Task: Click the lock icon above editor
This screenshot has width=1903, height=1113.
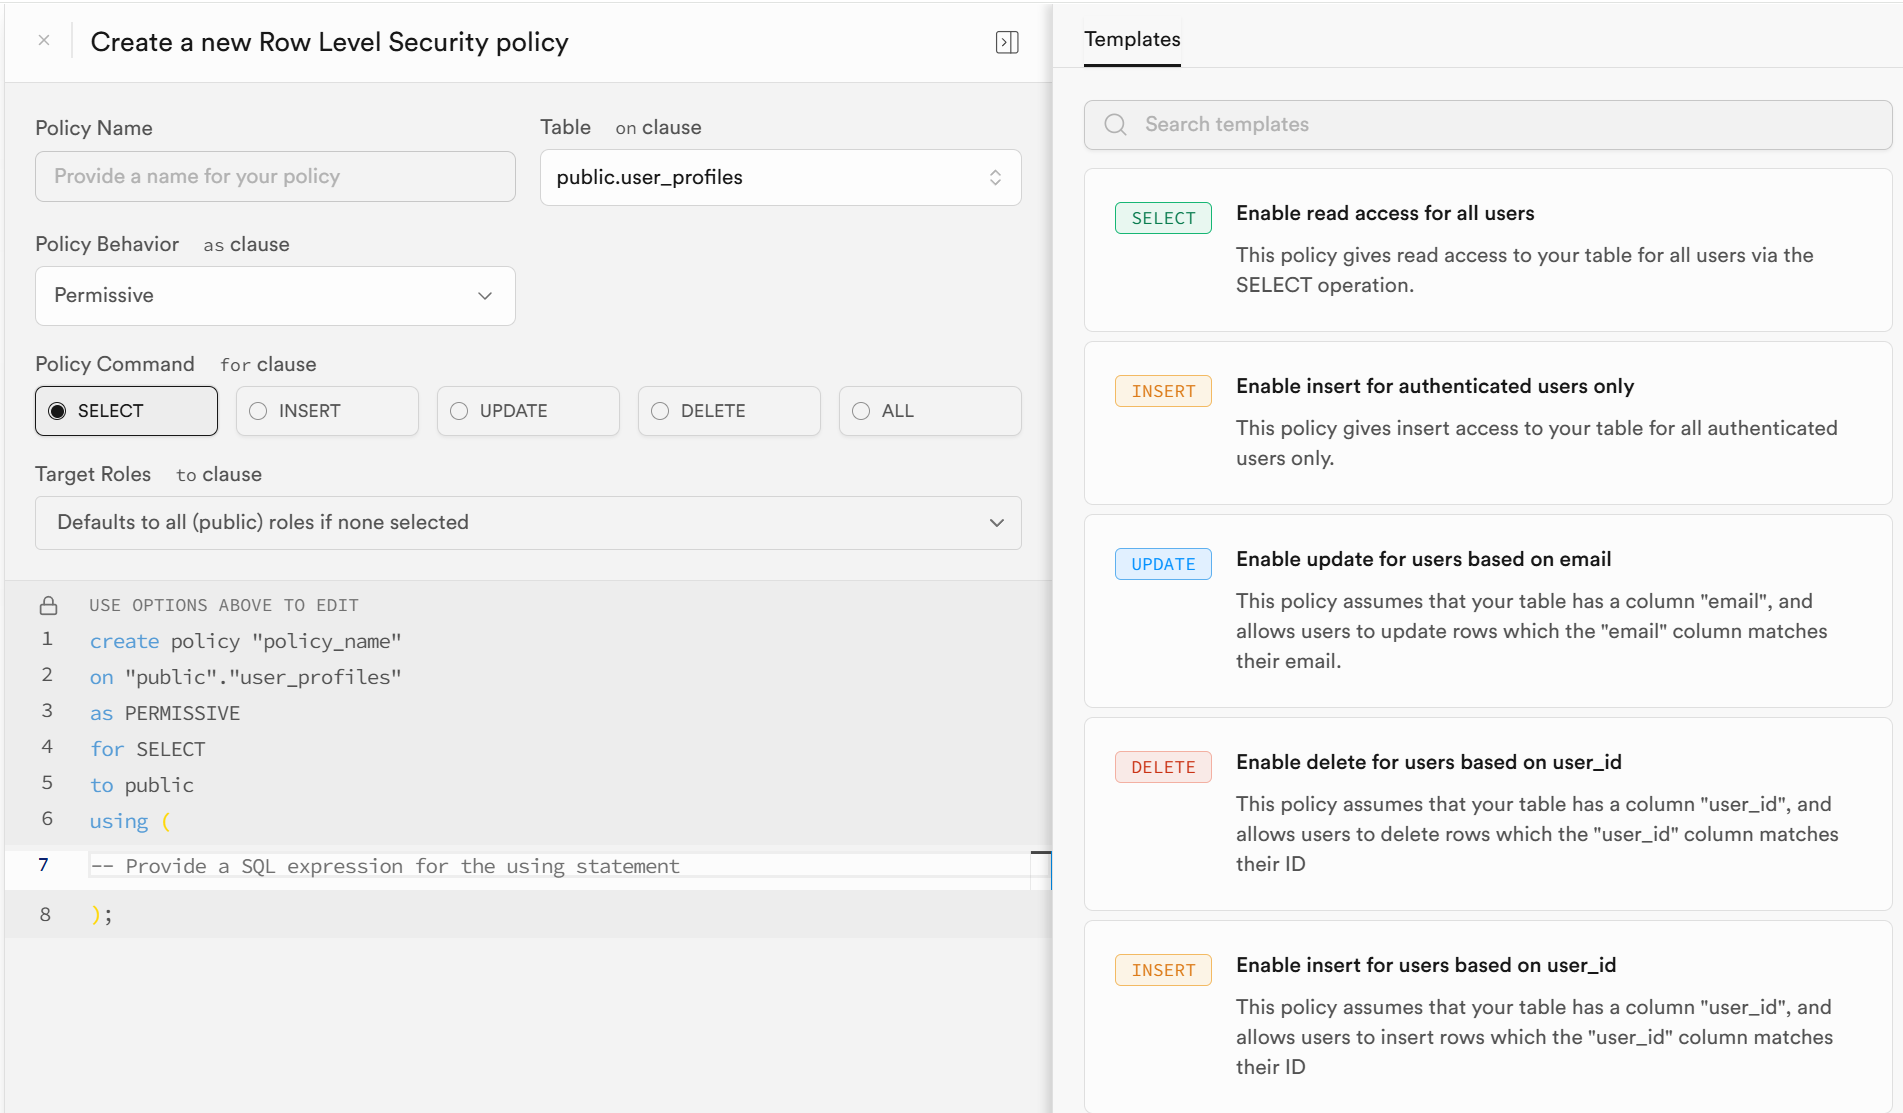Action: coord(48,606)
